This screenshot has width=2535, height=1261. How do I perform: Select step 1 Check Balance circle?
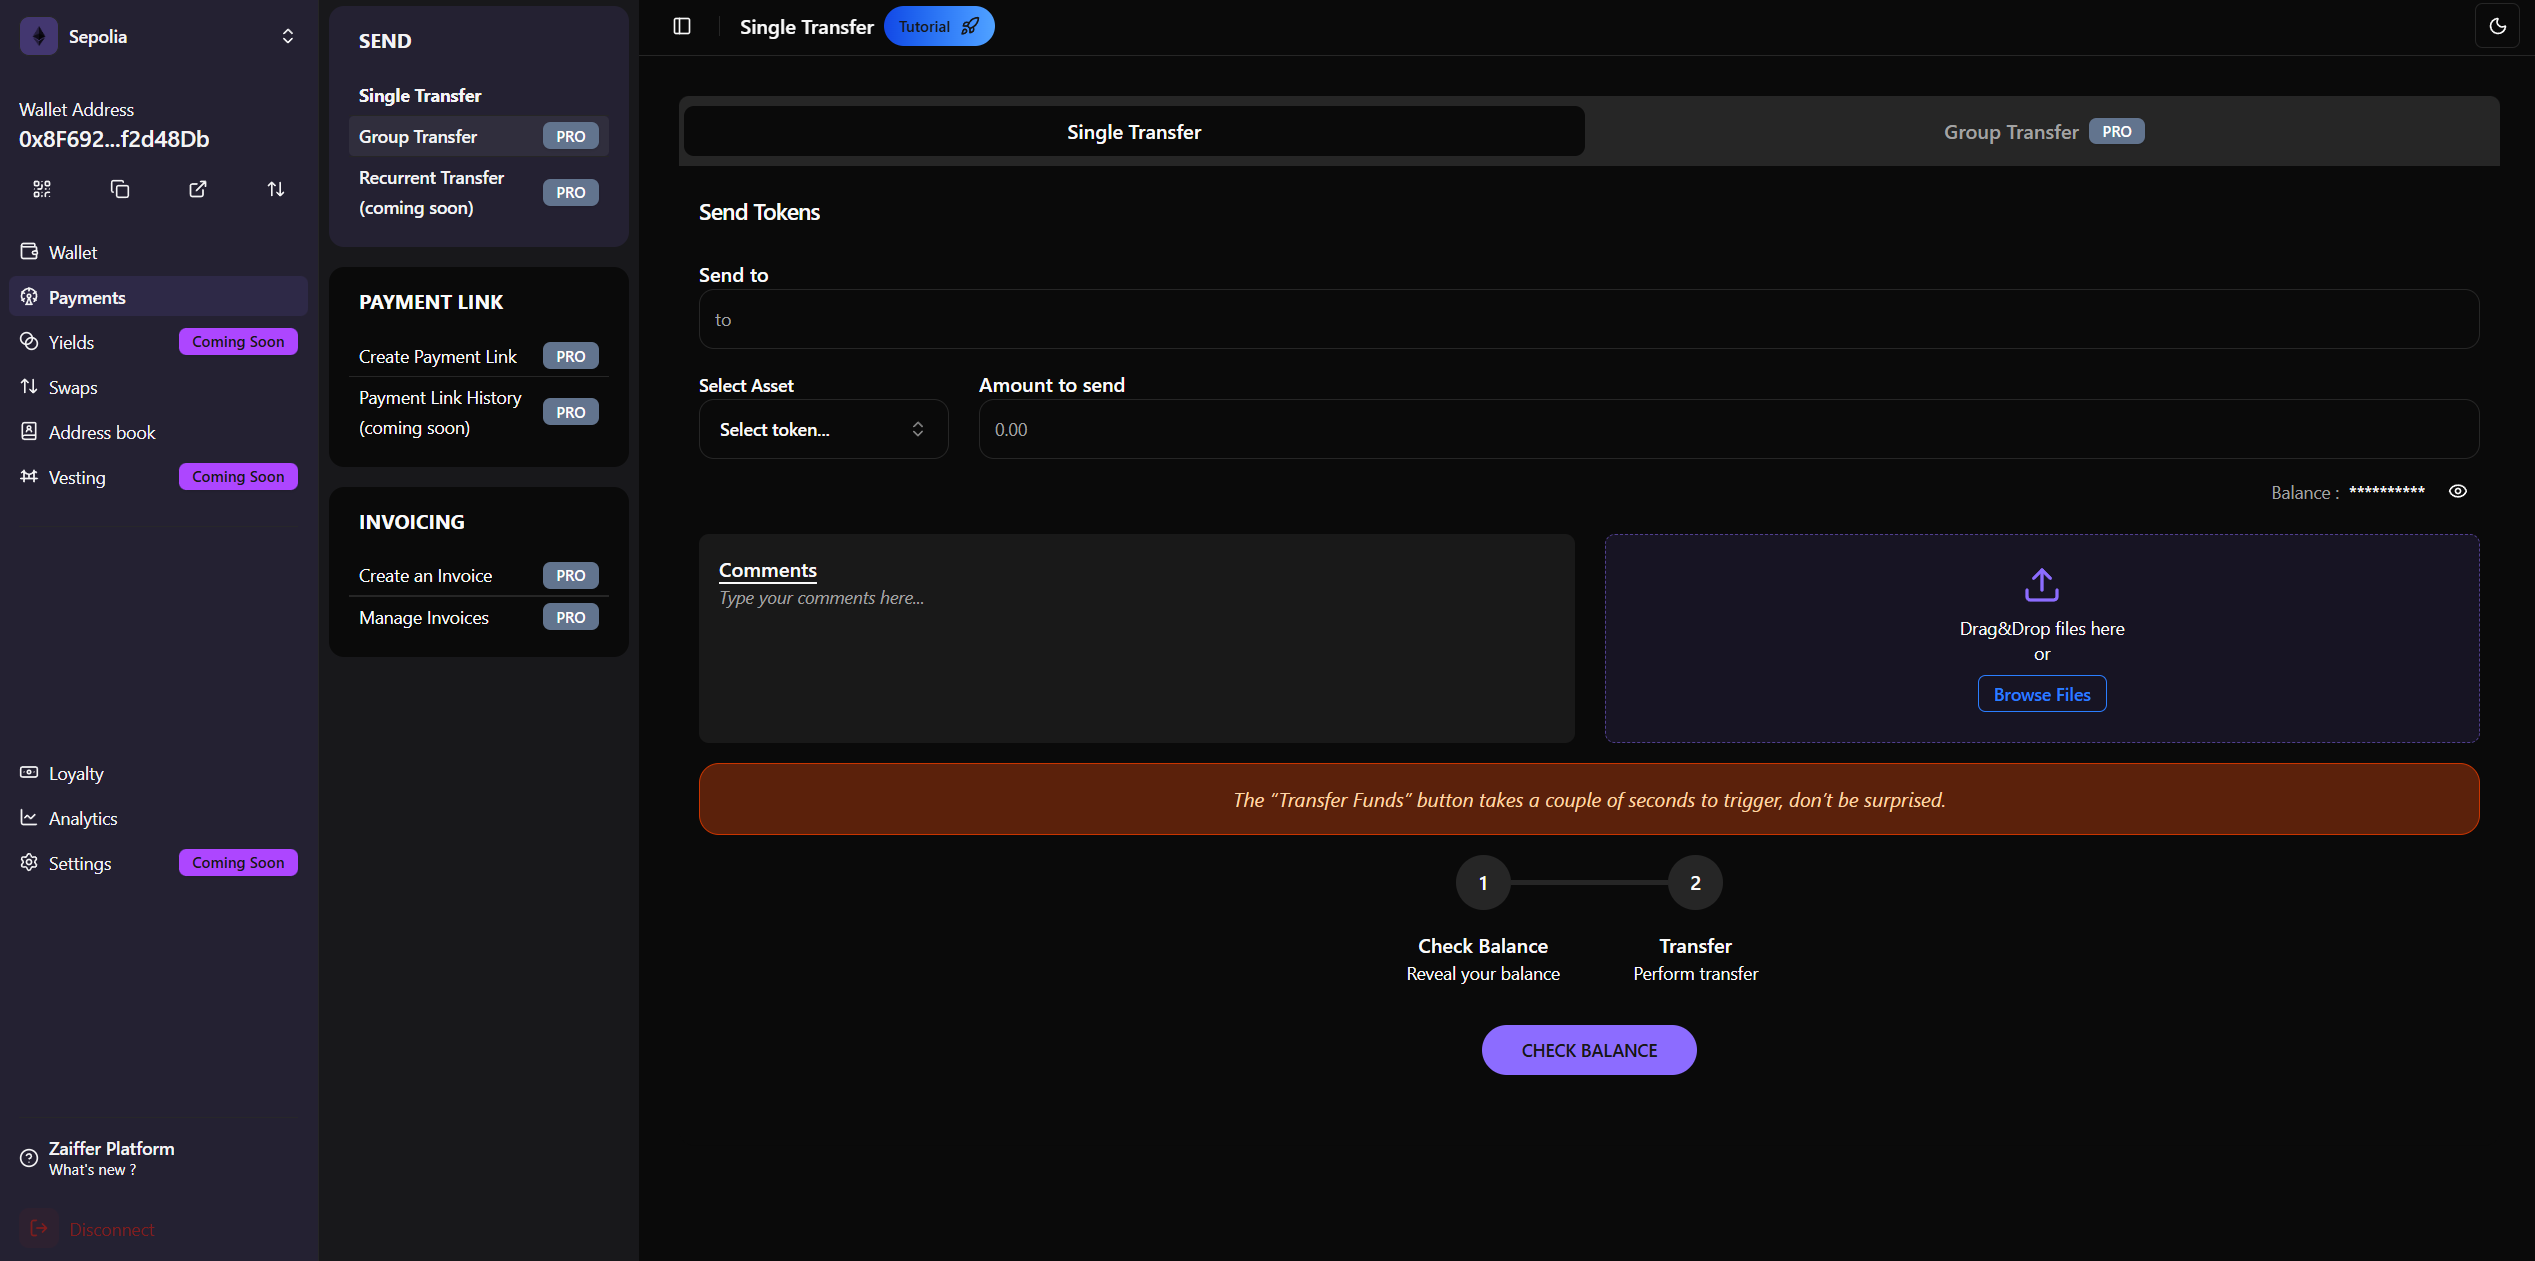point(1483,883)
